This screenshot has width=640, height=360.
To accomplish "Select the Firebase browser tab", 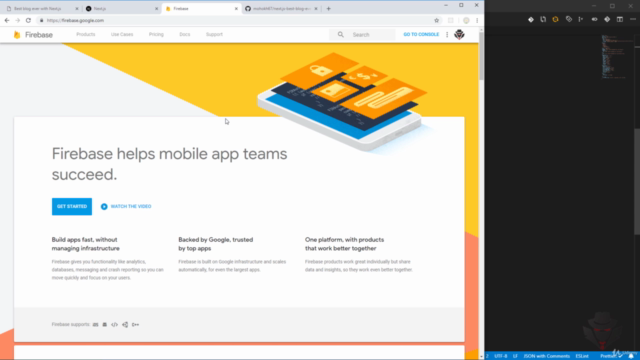I will click(201, 9).
